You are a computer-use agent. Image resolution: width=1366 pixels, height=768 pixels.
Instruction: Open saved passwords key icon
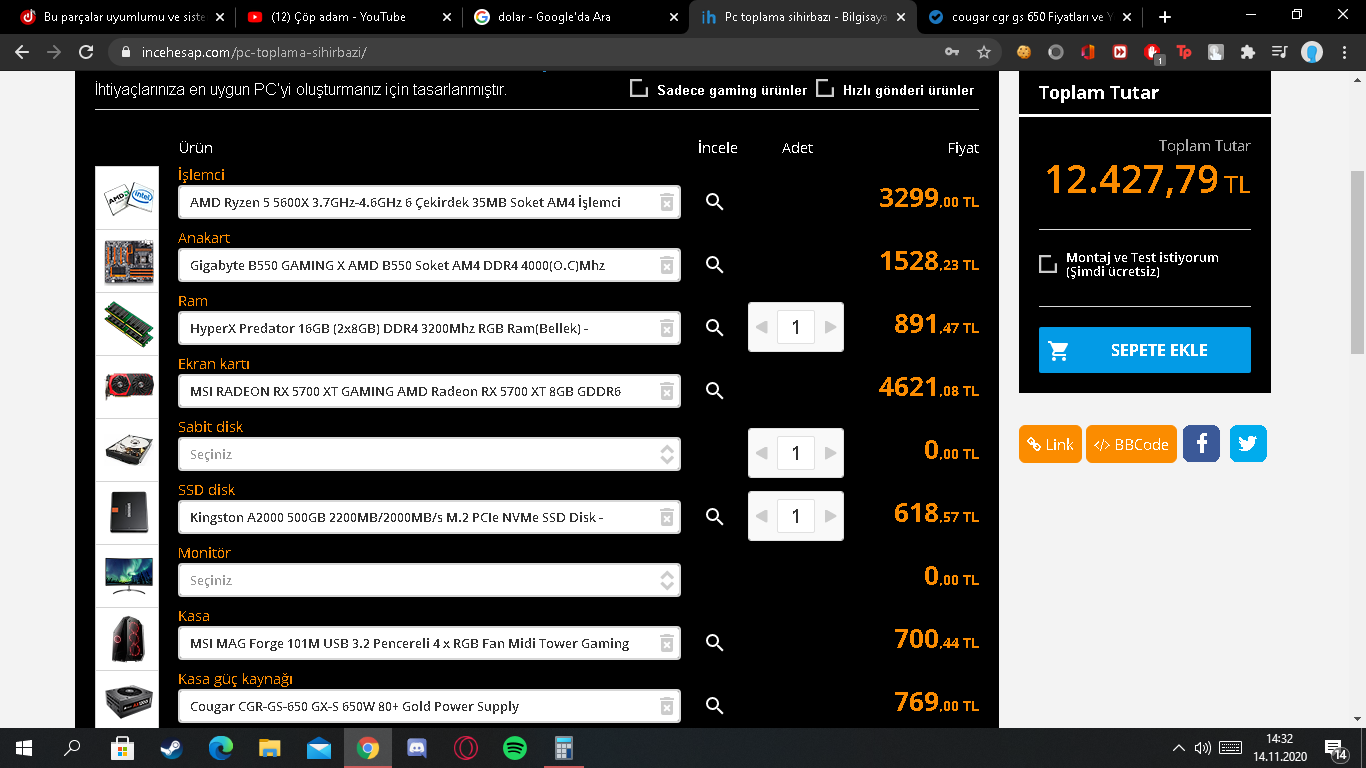click(952, 52)
